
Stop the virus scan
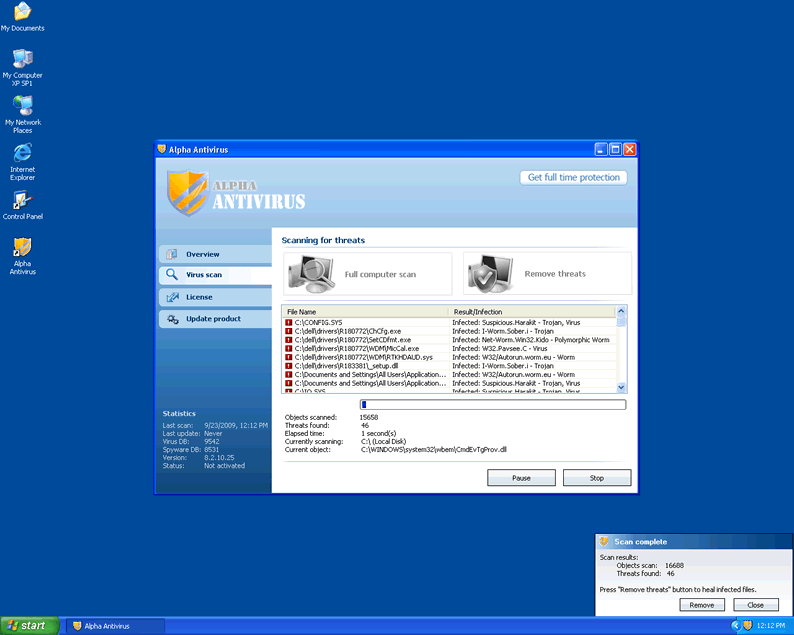(597, 478)
